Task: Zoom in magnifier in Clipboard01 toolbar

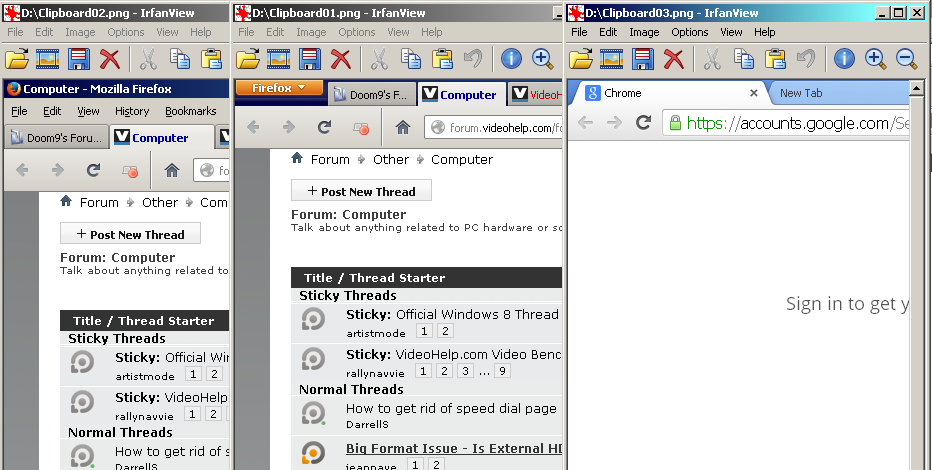Action: [542, 59]
